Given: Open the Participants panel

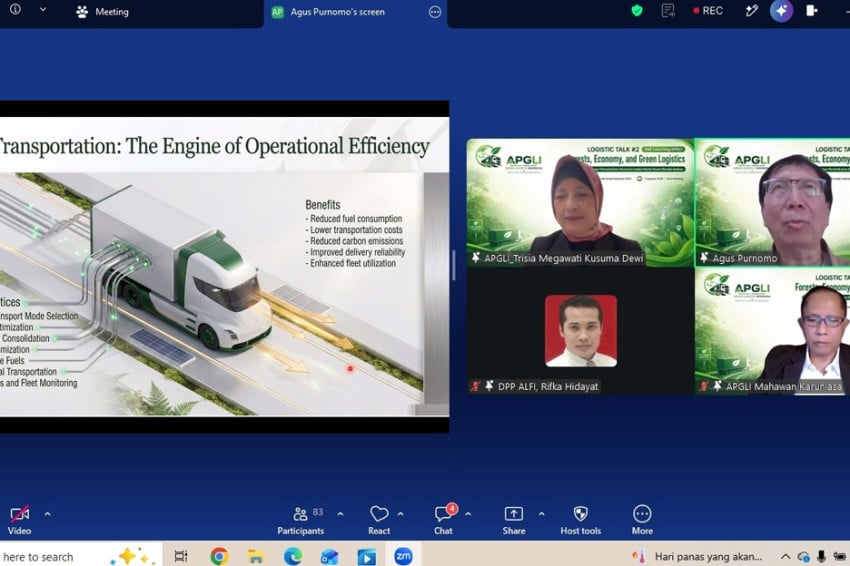Looking at the screenshot, I should 301,520.
